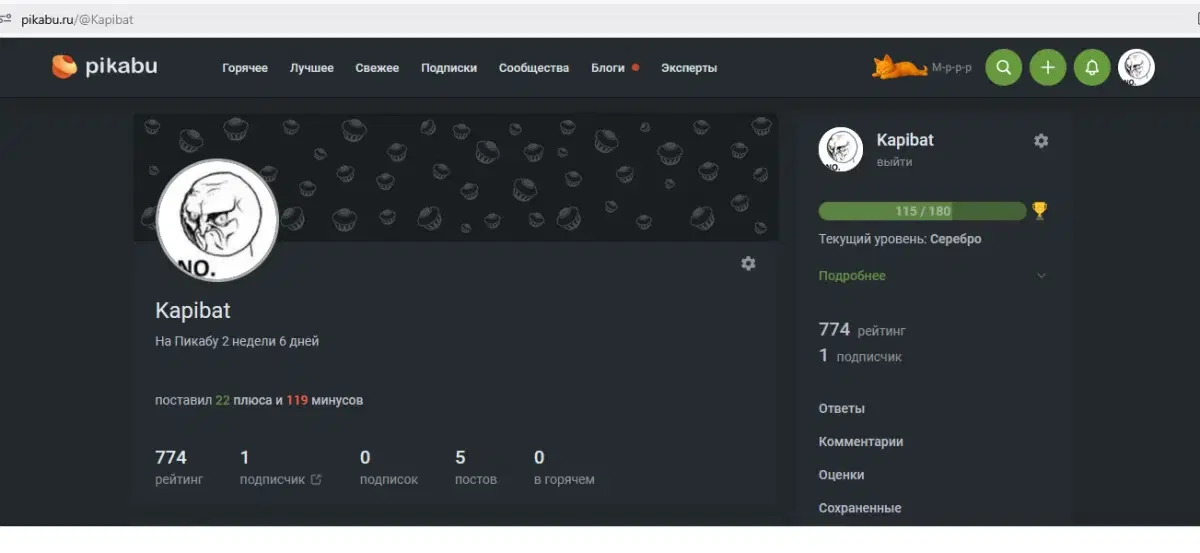Open Эксперты in the navigation
The width and height of the screenshot is (1200, 553).
[689, 68]
